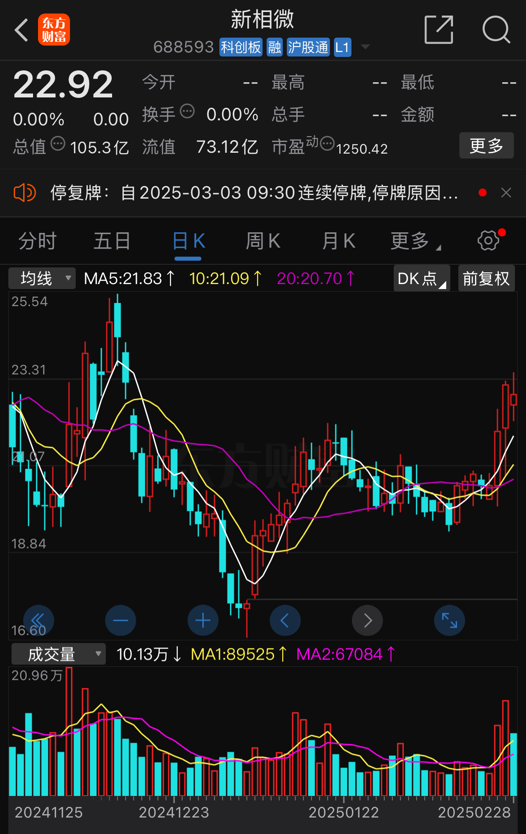526x834 pixels.
Task: Tap info icon next to 市盈
Action: point(328,144)
